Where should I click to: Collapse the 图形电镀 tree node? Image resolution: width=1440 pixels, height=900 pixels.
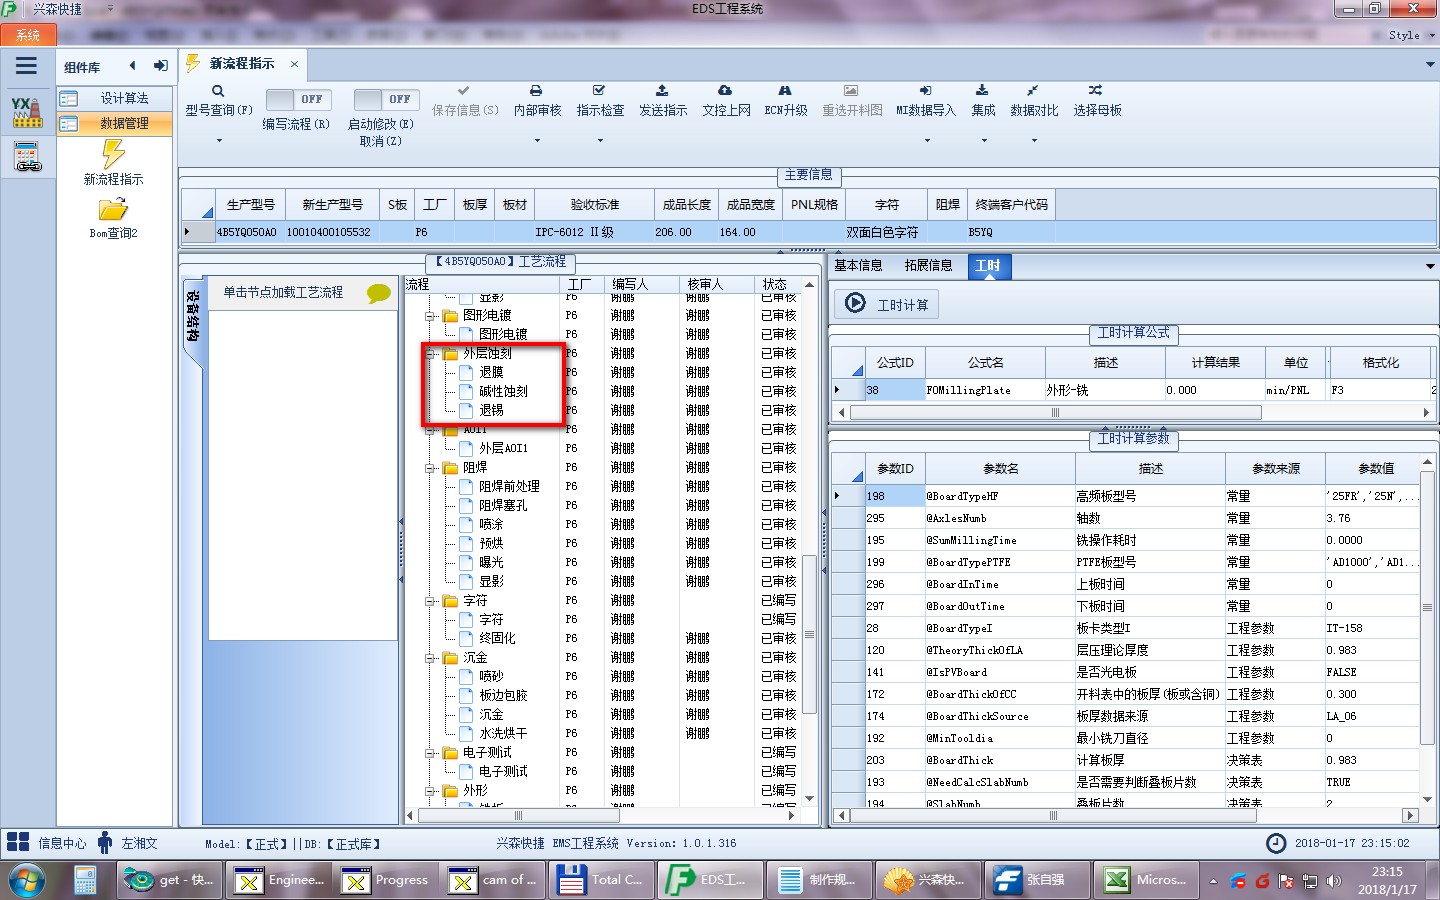[x=430, y=315]
